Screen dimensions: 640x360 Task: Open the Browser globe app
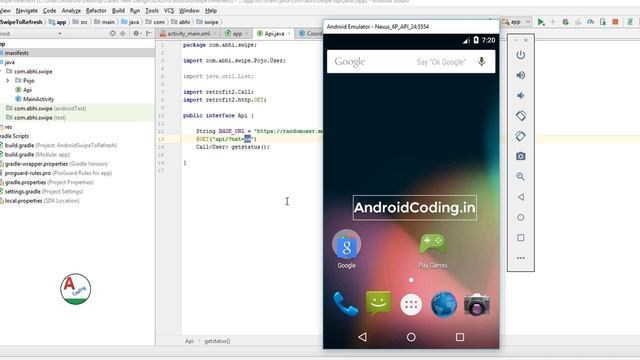444,304
